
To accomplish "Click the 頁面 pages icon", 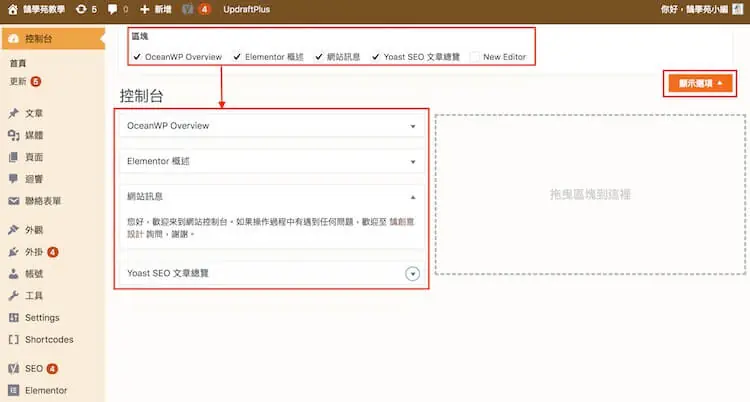I will click(x=13, y=157).
